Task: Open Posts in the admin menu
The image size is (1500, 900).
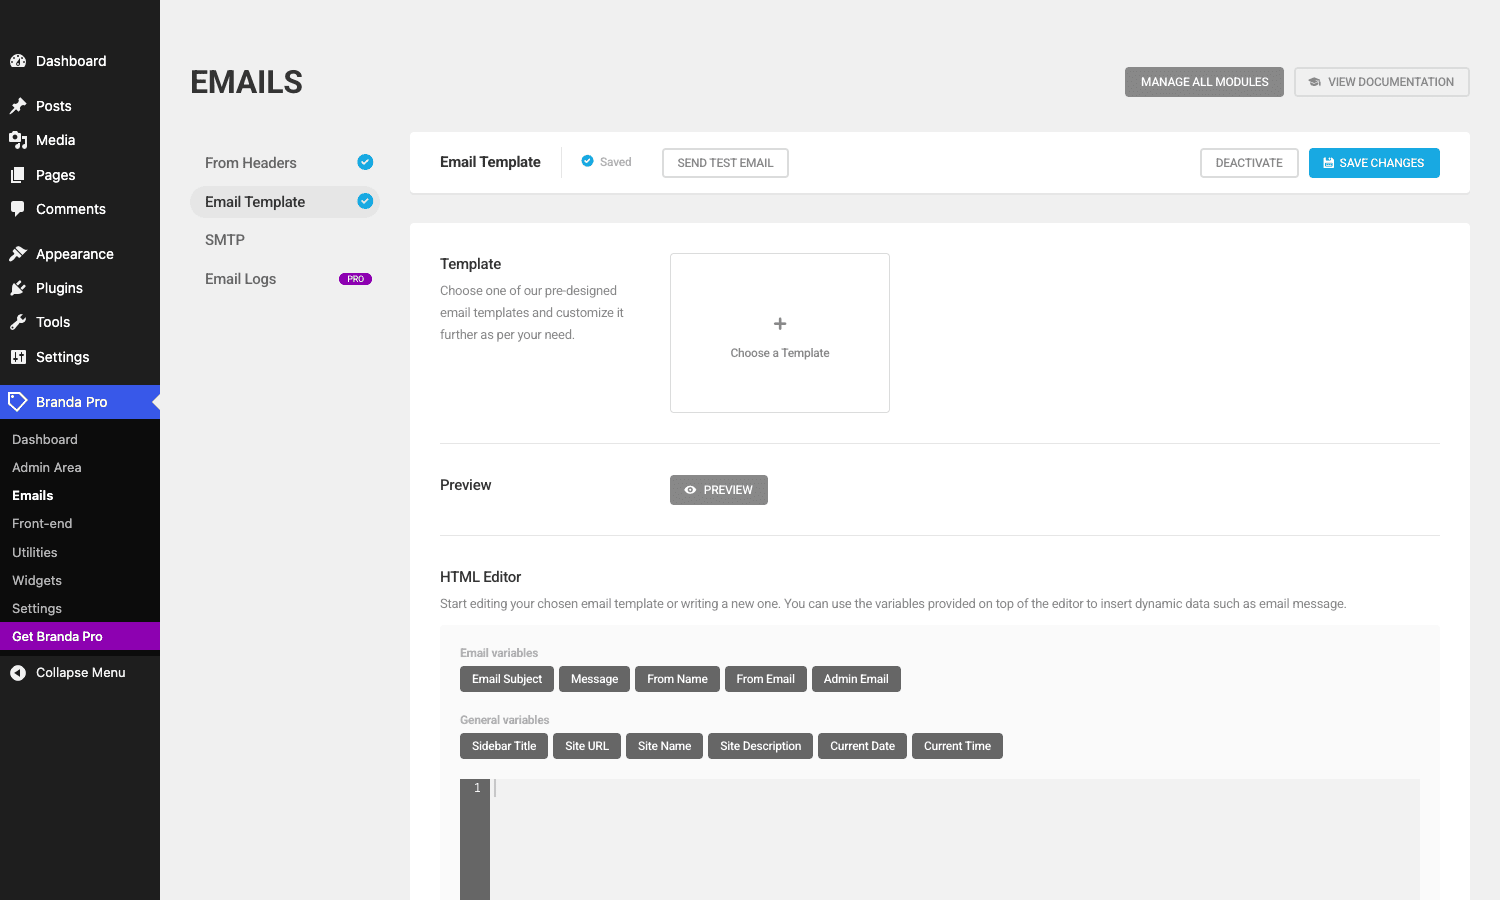Action: click(80, 106)
